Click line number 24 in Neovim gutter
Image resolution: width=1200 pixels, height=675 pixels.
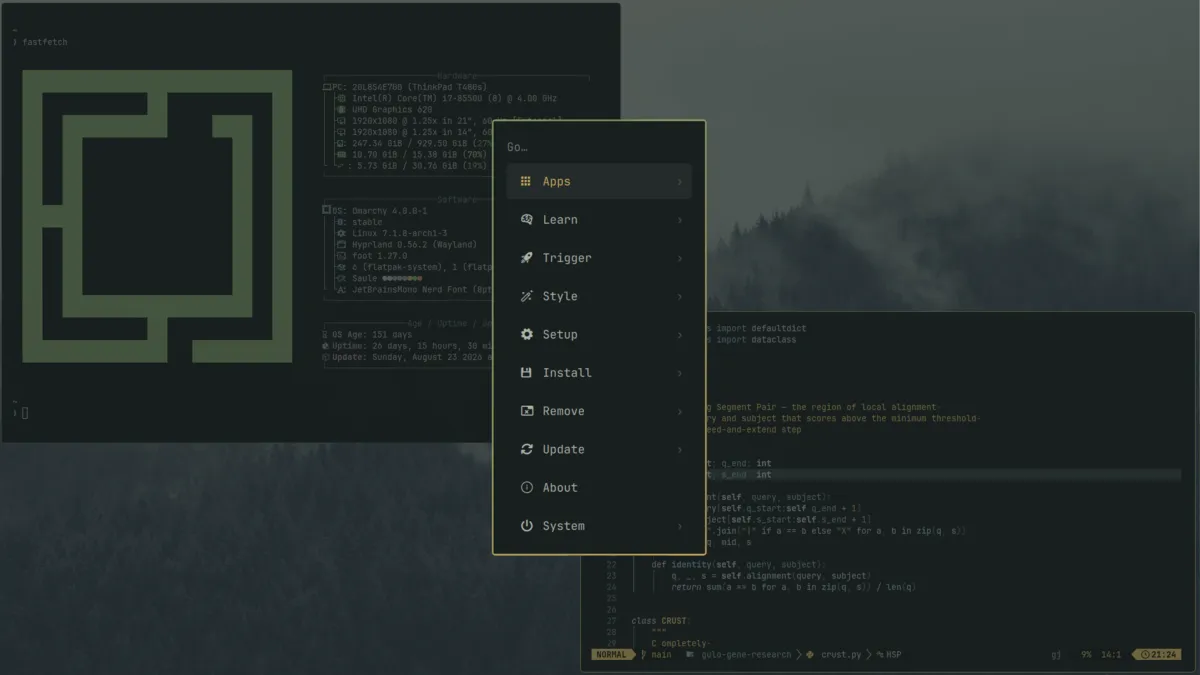click(611, 587)
